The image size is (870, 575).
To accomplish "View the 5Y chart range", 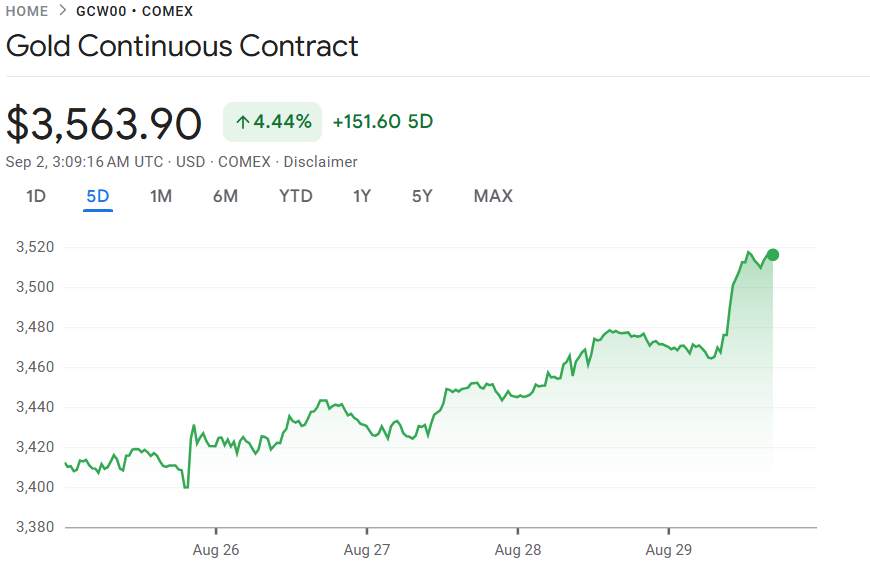I will click(422, 196).
